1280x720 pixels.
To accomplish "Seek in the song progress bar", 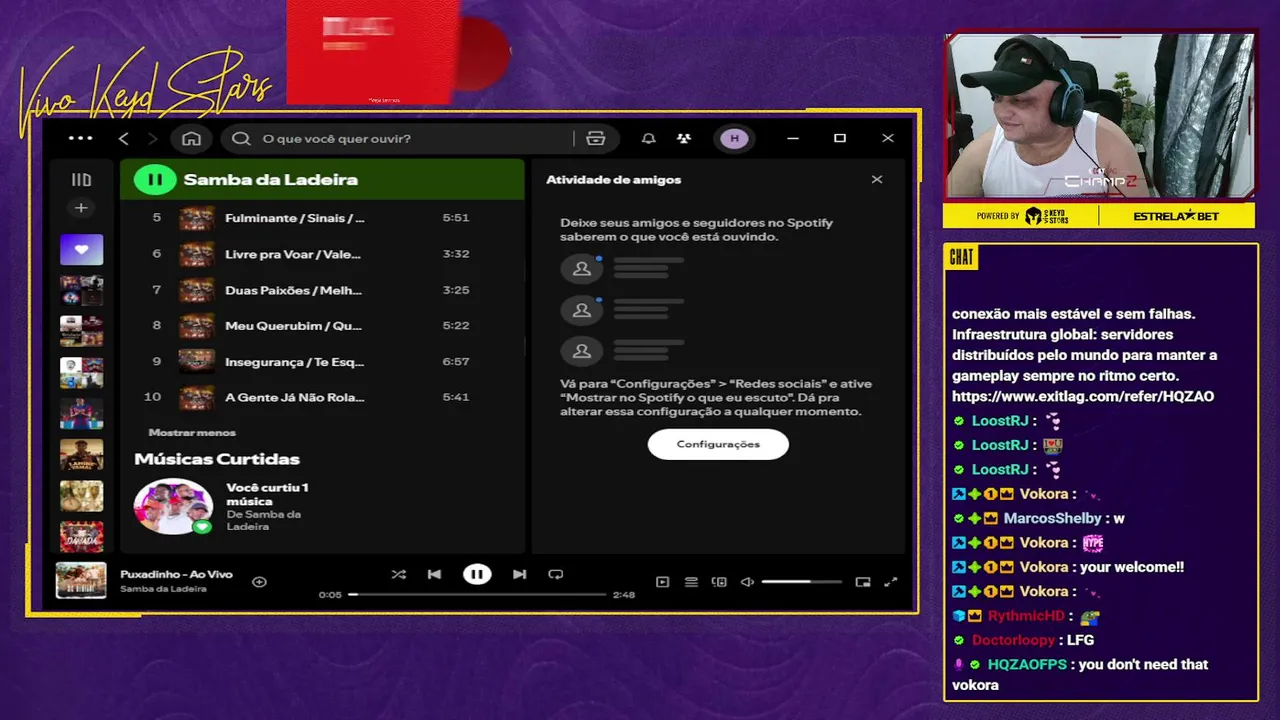I will coord(477,594).
